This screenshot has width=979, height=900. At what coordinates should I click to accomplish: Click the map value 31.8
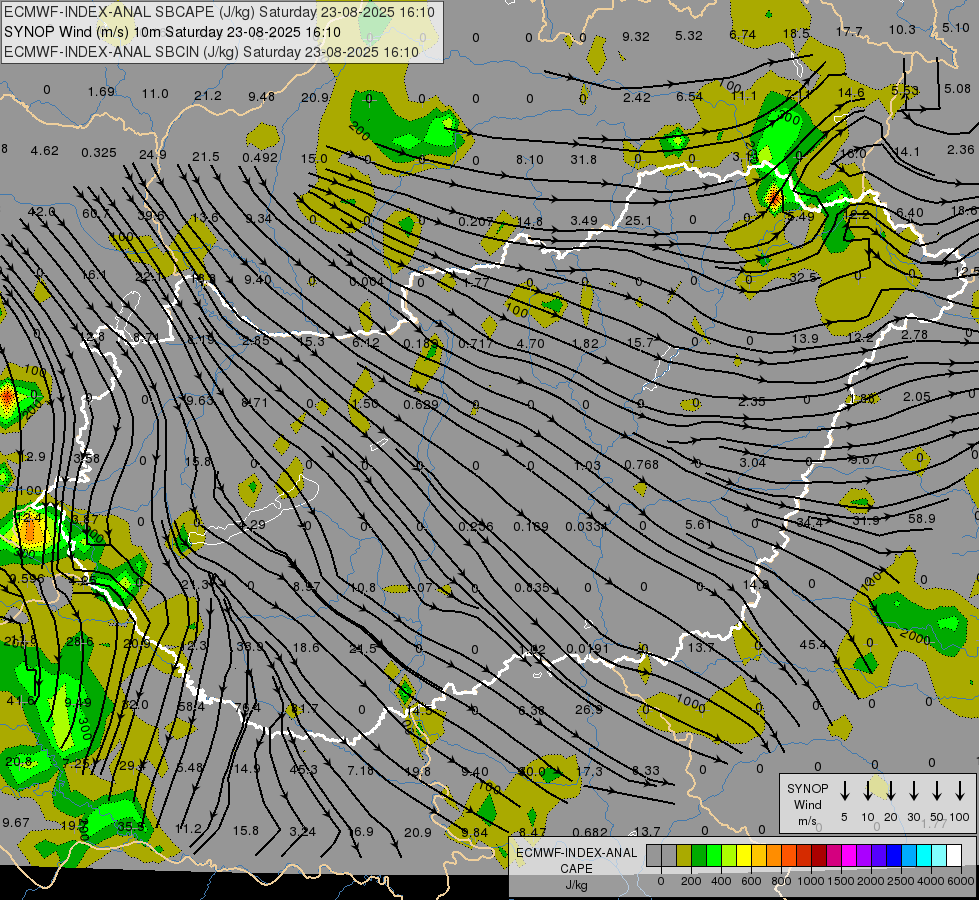(583, 161)
